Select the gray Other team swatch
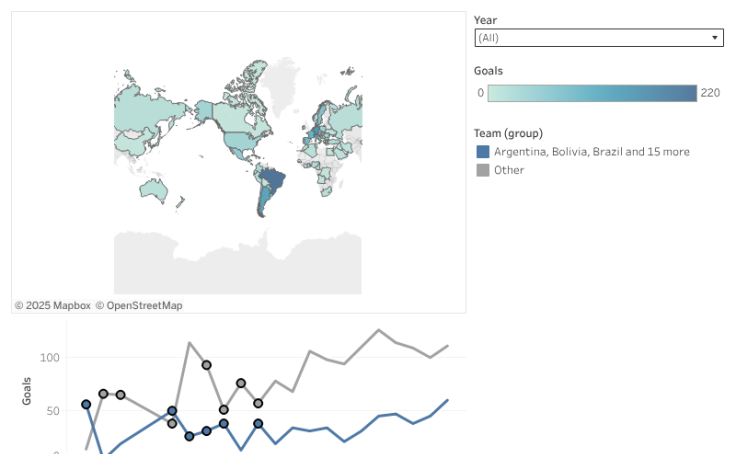This screenshot has height=454, width=736. click(x=483, y=170)
